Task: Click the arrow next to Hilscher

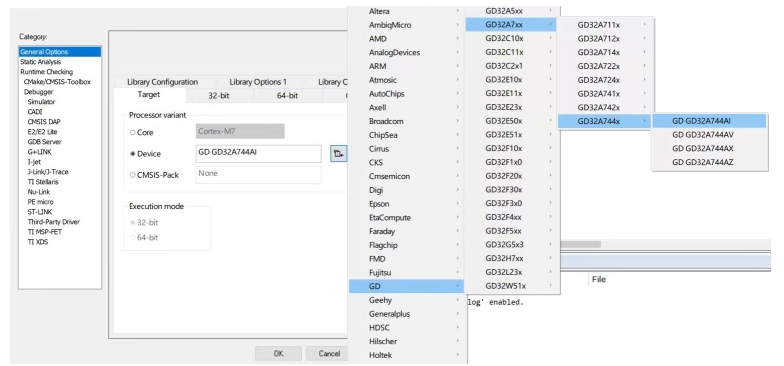Action: click(458, 342)
